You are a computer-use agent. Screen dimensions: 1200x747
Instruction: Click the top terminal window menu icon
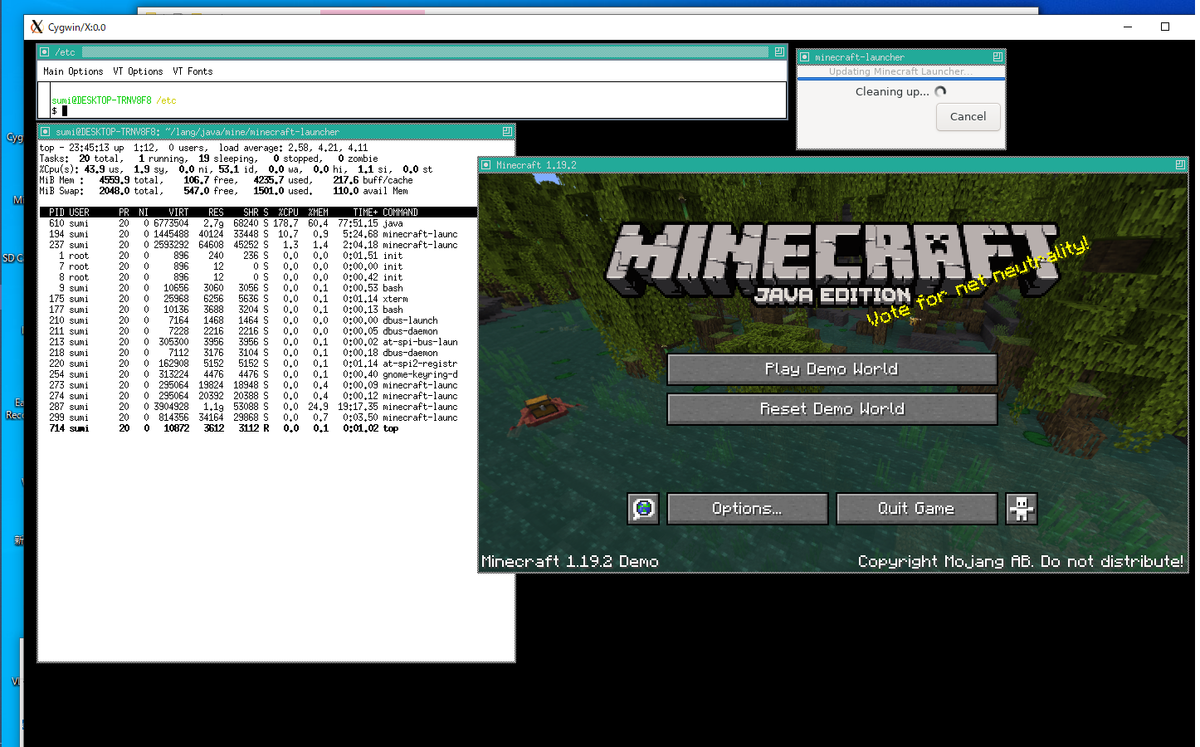pyautogui.click(x=45, y=131)
